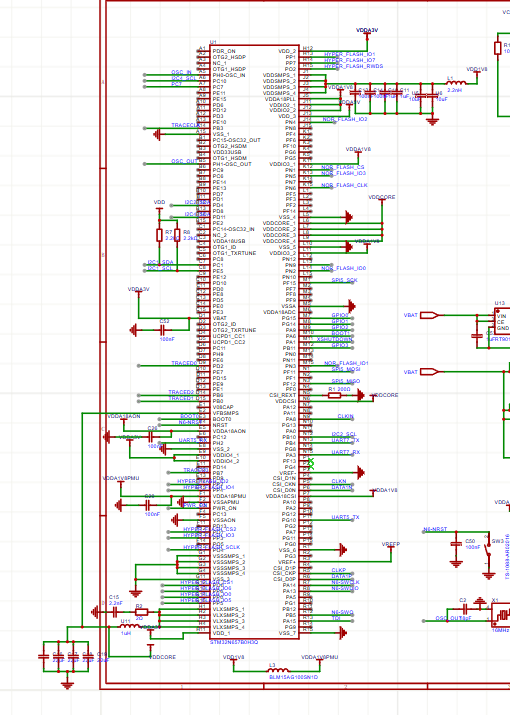This screenshot has height=715, width=510.
Task: Select the OSC_OUT label on U1 left side
Action: click(184, 161)
